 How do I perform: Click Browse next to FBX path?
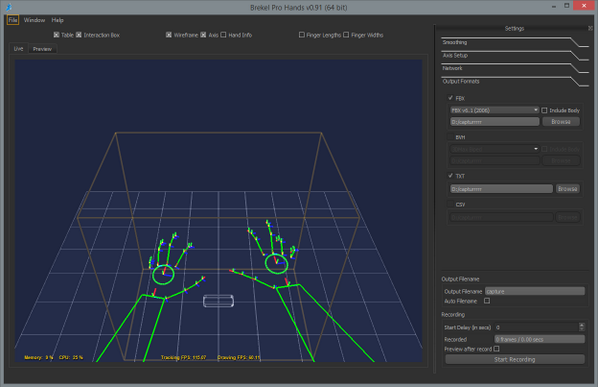561,122
